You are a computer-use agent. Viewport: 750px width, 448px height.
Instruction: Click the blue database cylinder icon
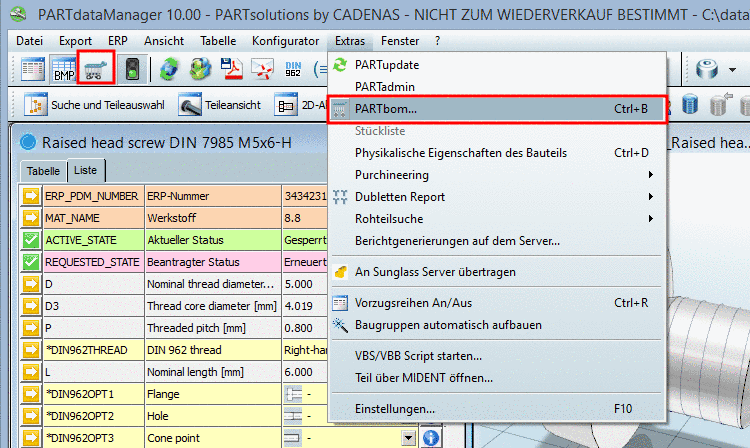click(x=690, y=105)
